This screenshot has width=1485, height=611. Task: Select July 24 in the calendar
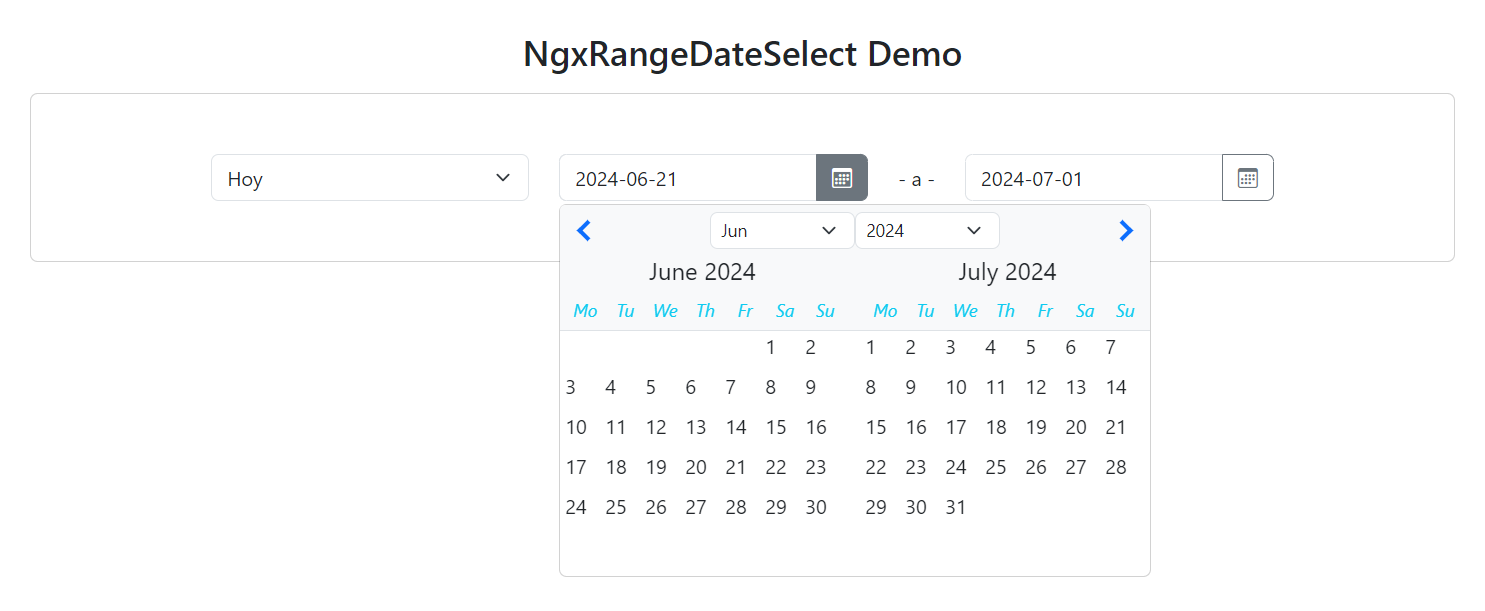(x=957, y=468)
